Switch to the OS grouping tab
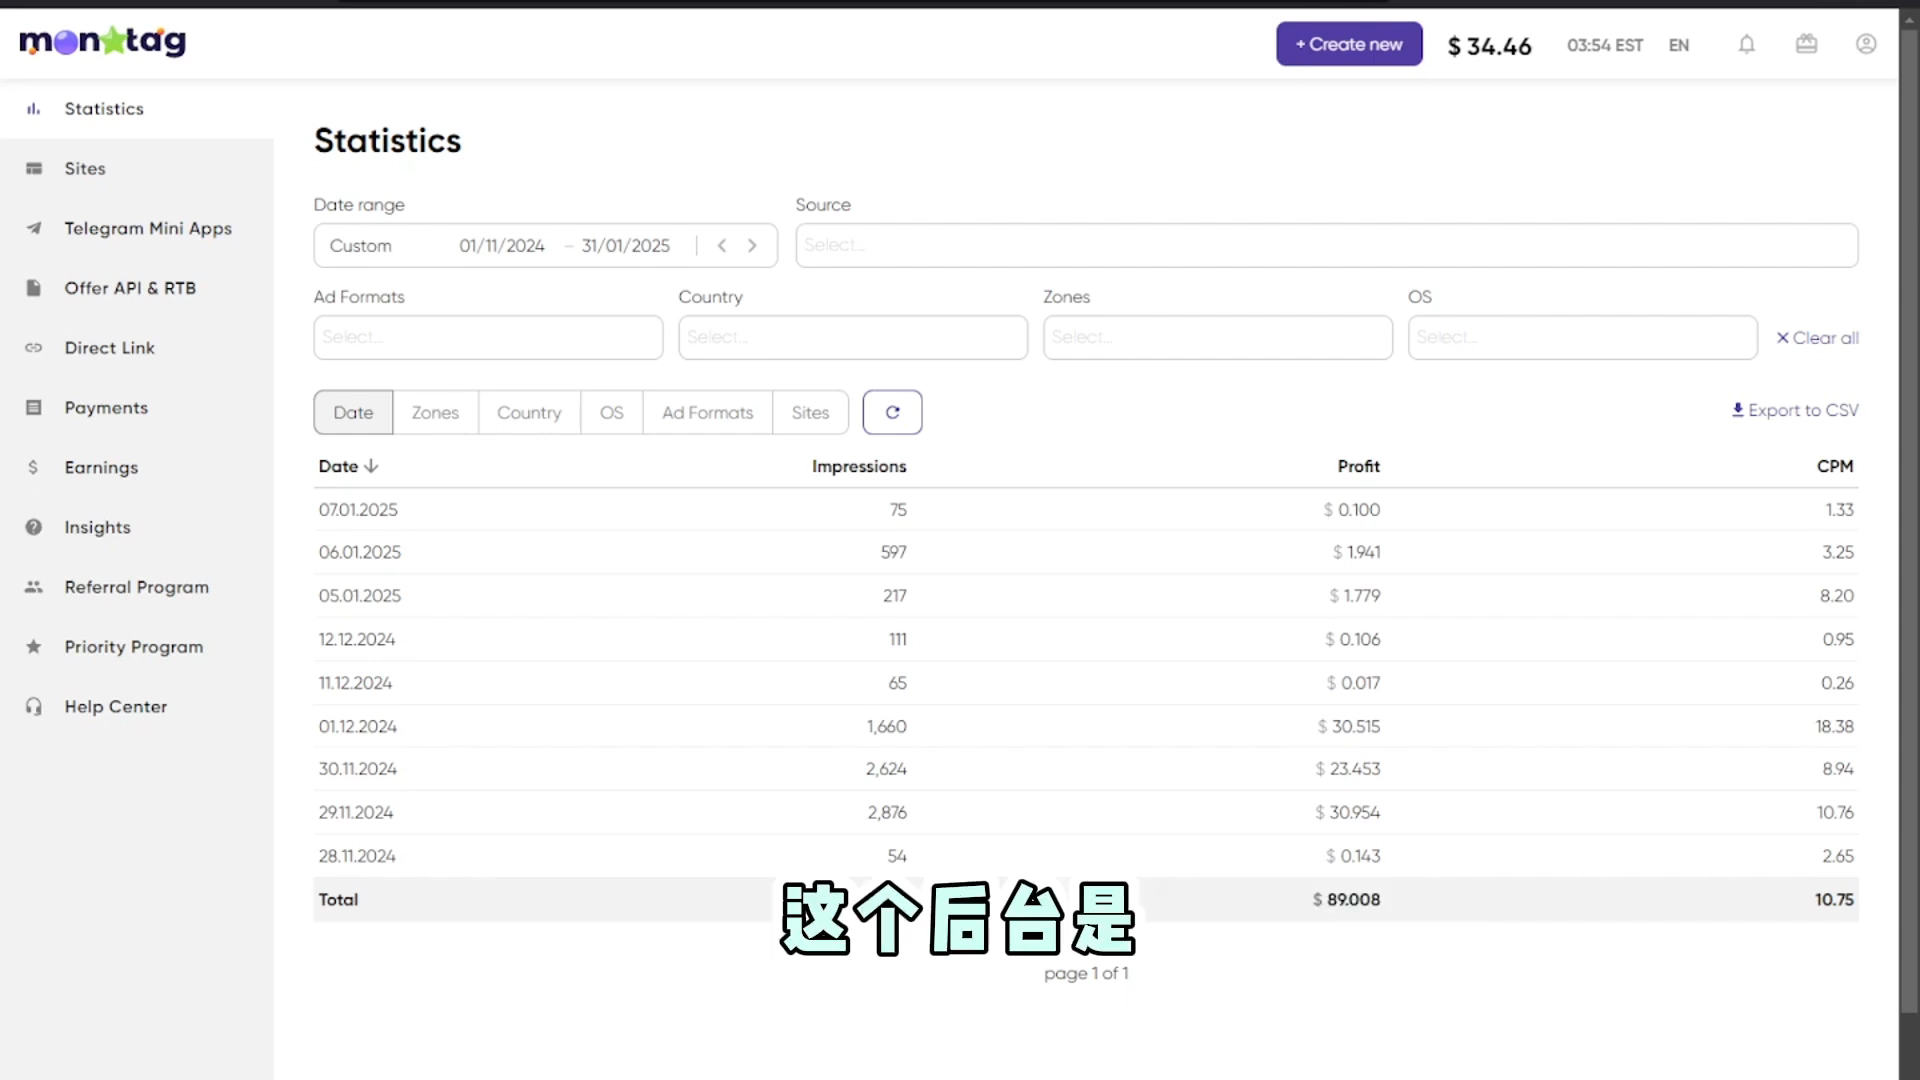Image resolution: width=1920 pixels, height=1080 pixels. (611, 412)
